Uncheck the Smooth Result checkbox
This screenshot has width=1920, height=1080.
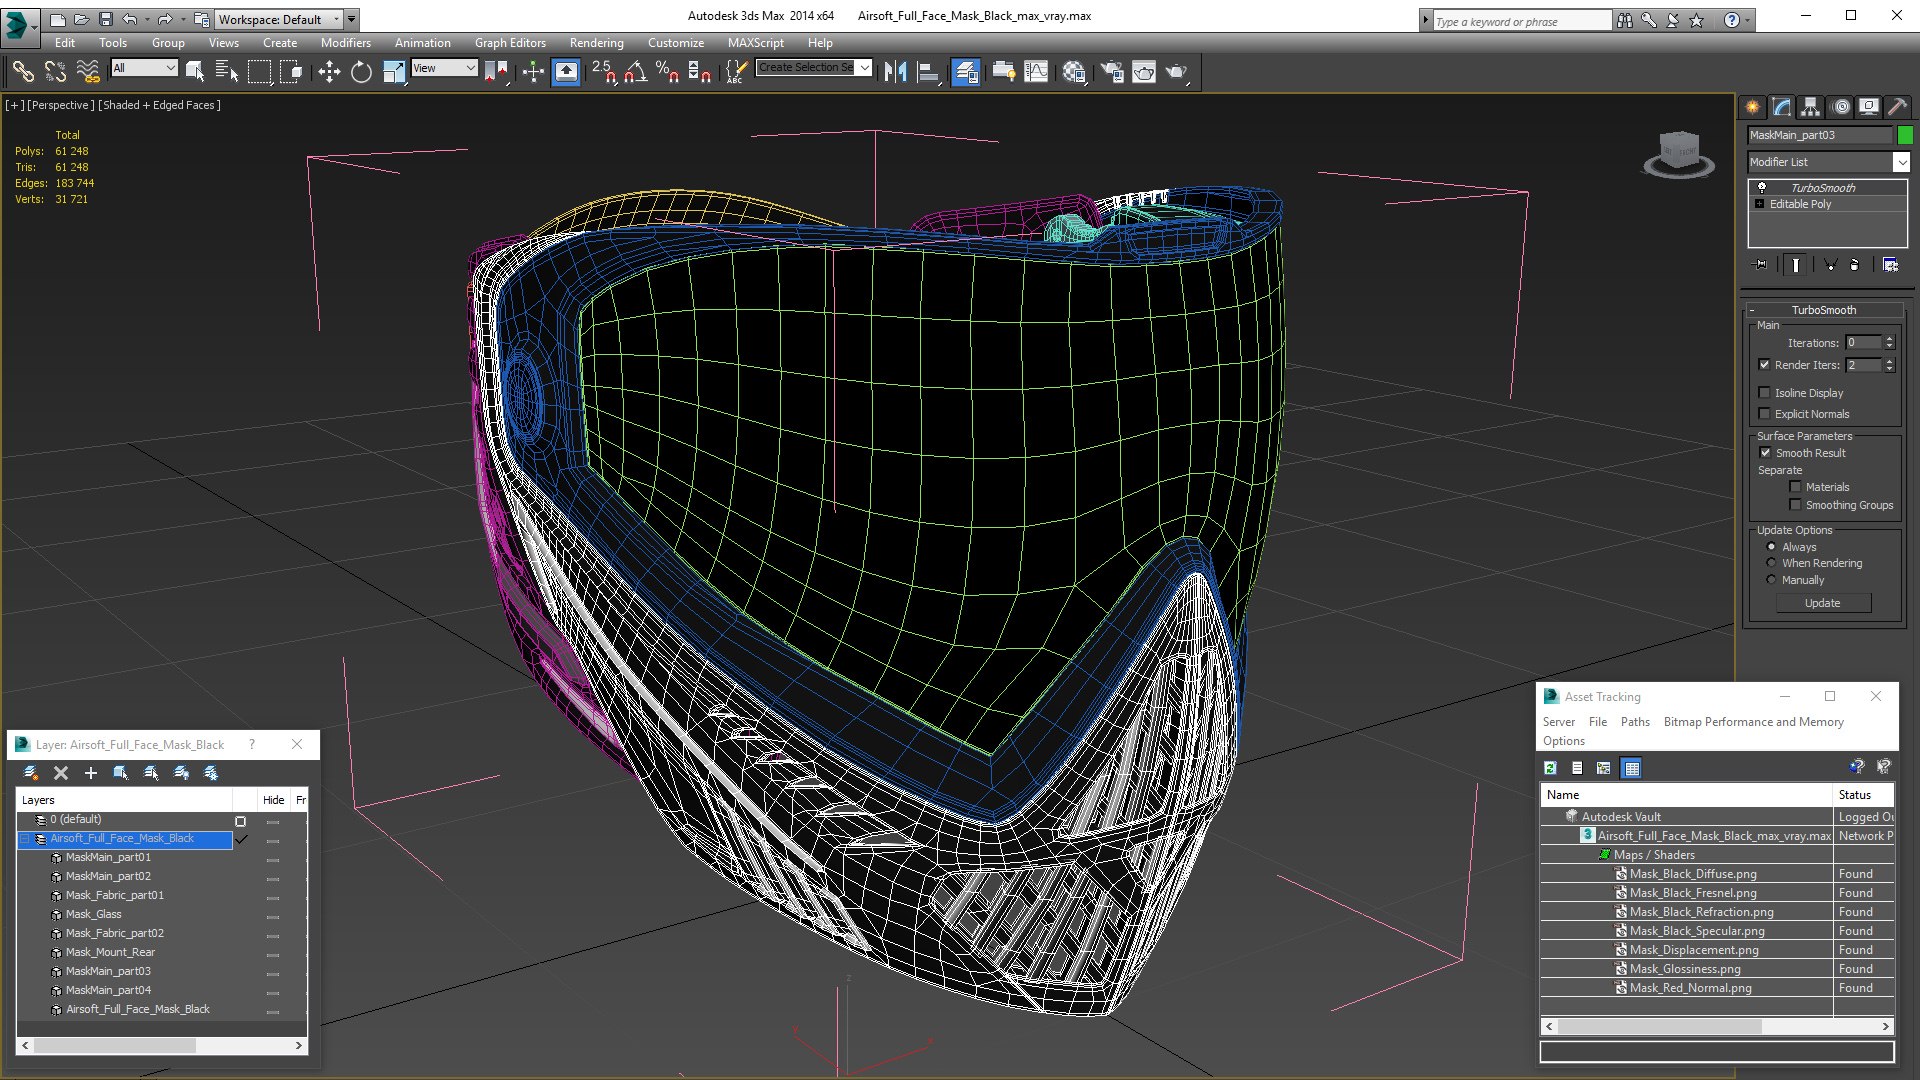pyautogui.click(x=1765, y=453)
